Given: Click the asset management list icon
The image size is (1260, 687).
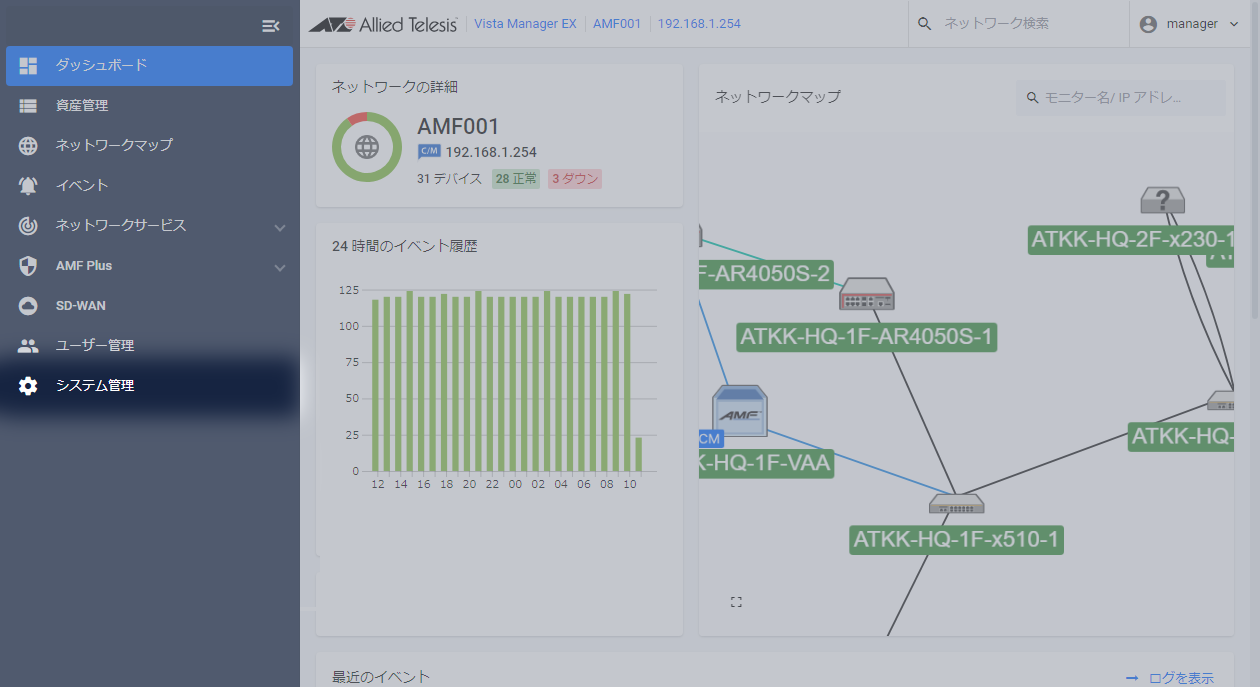Looking at the screenshot, I should pos(28,105).
